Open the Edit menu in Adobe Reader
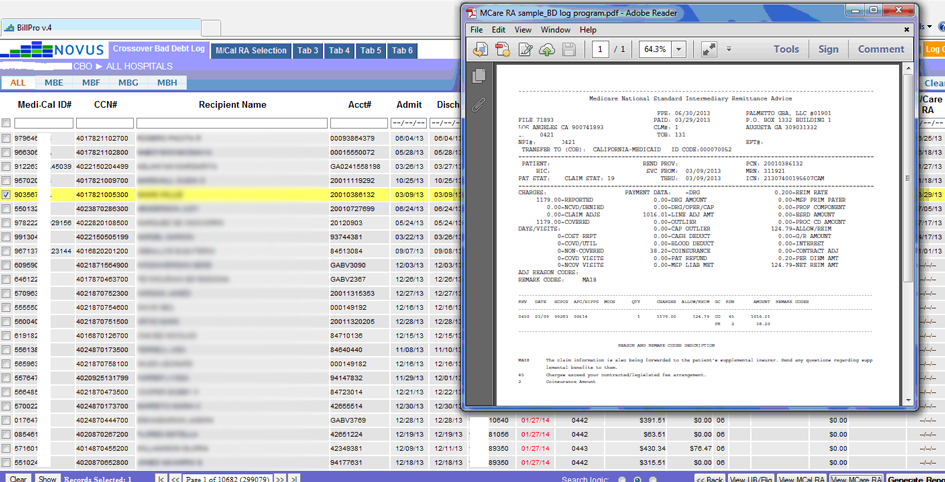Viewport: 945px width, 482px height. point(498,30)
